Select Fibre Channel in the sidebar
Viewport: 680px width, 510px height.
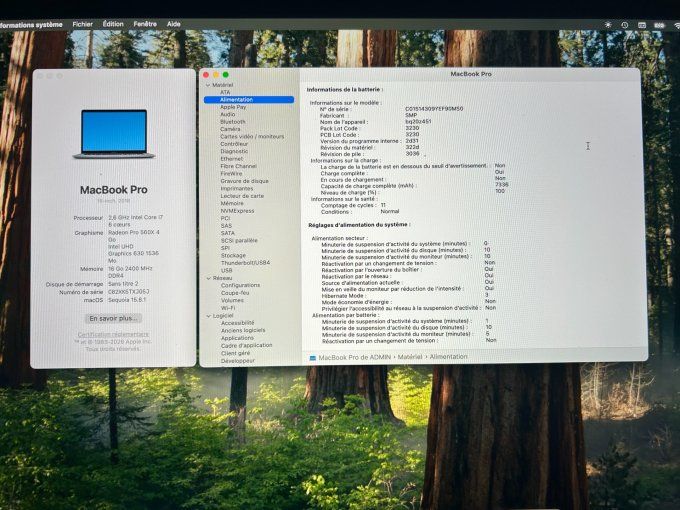(x=239, y=166)
